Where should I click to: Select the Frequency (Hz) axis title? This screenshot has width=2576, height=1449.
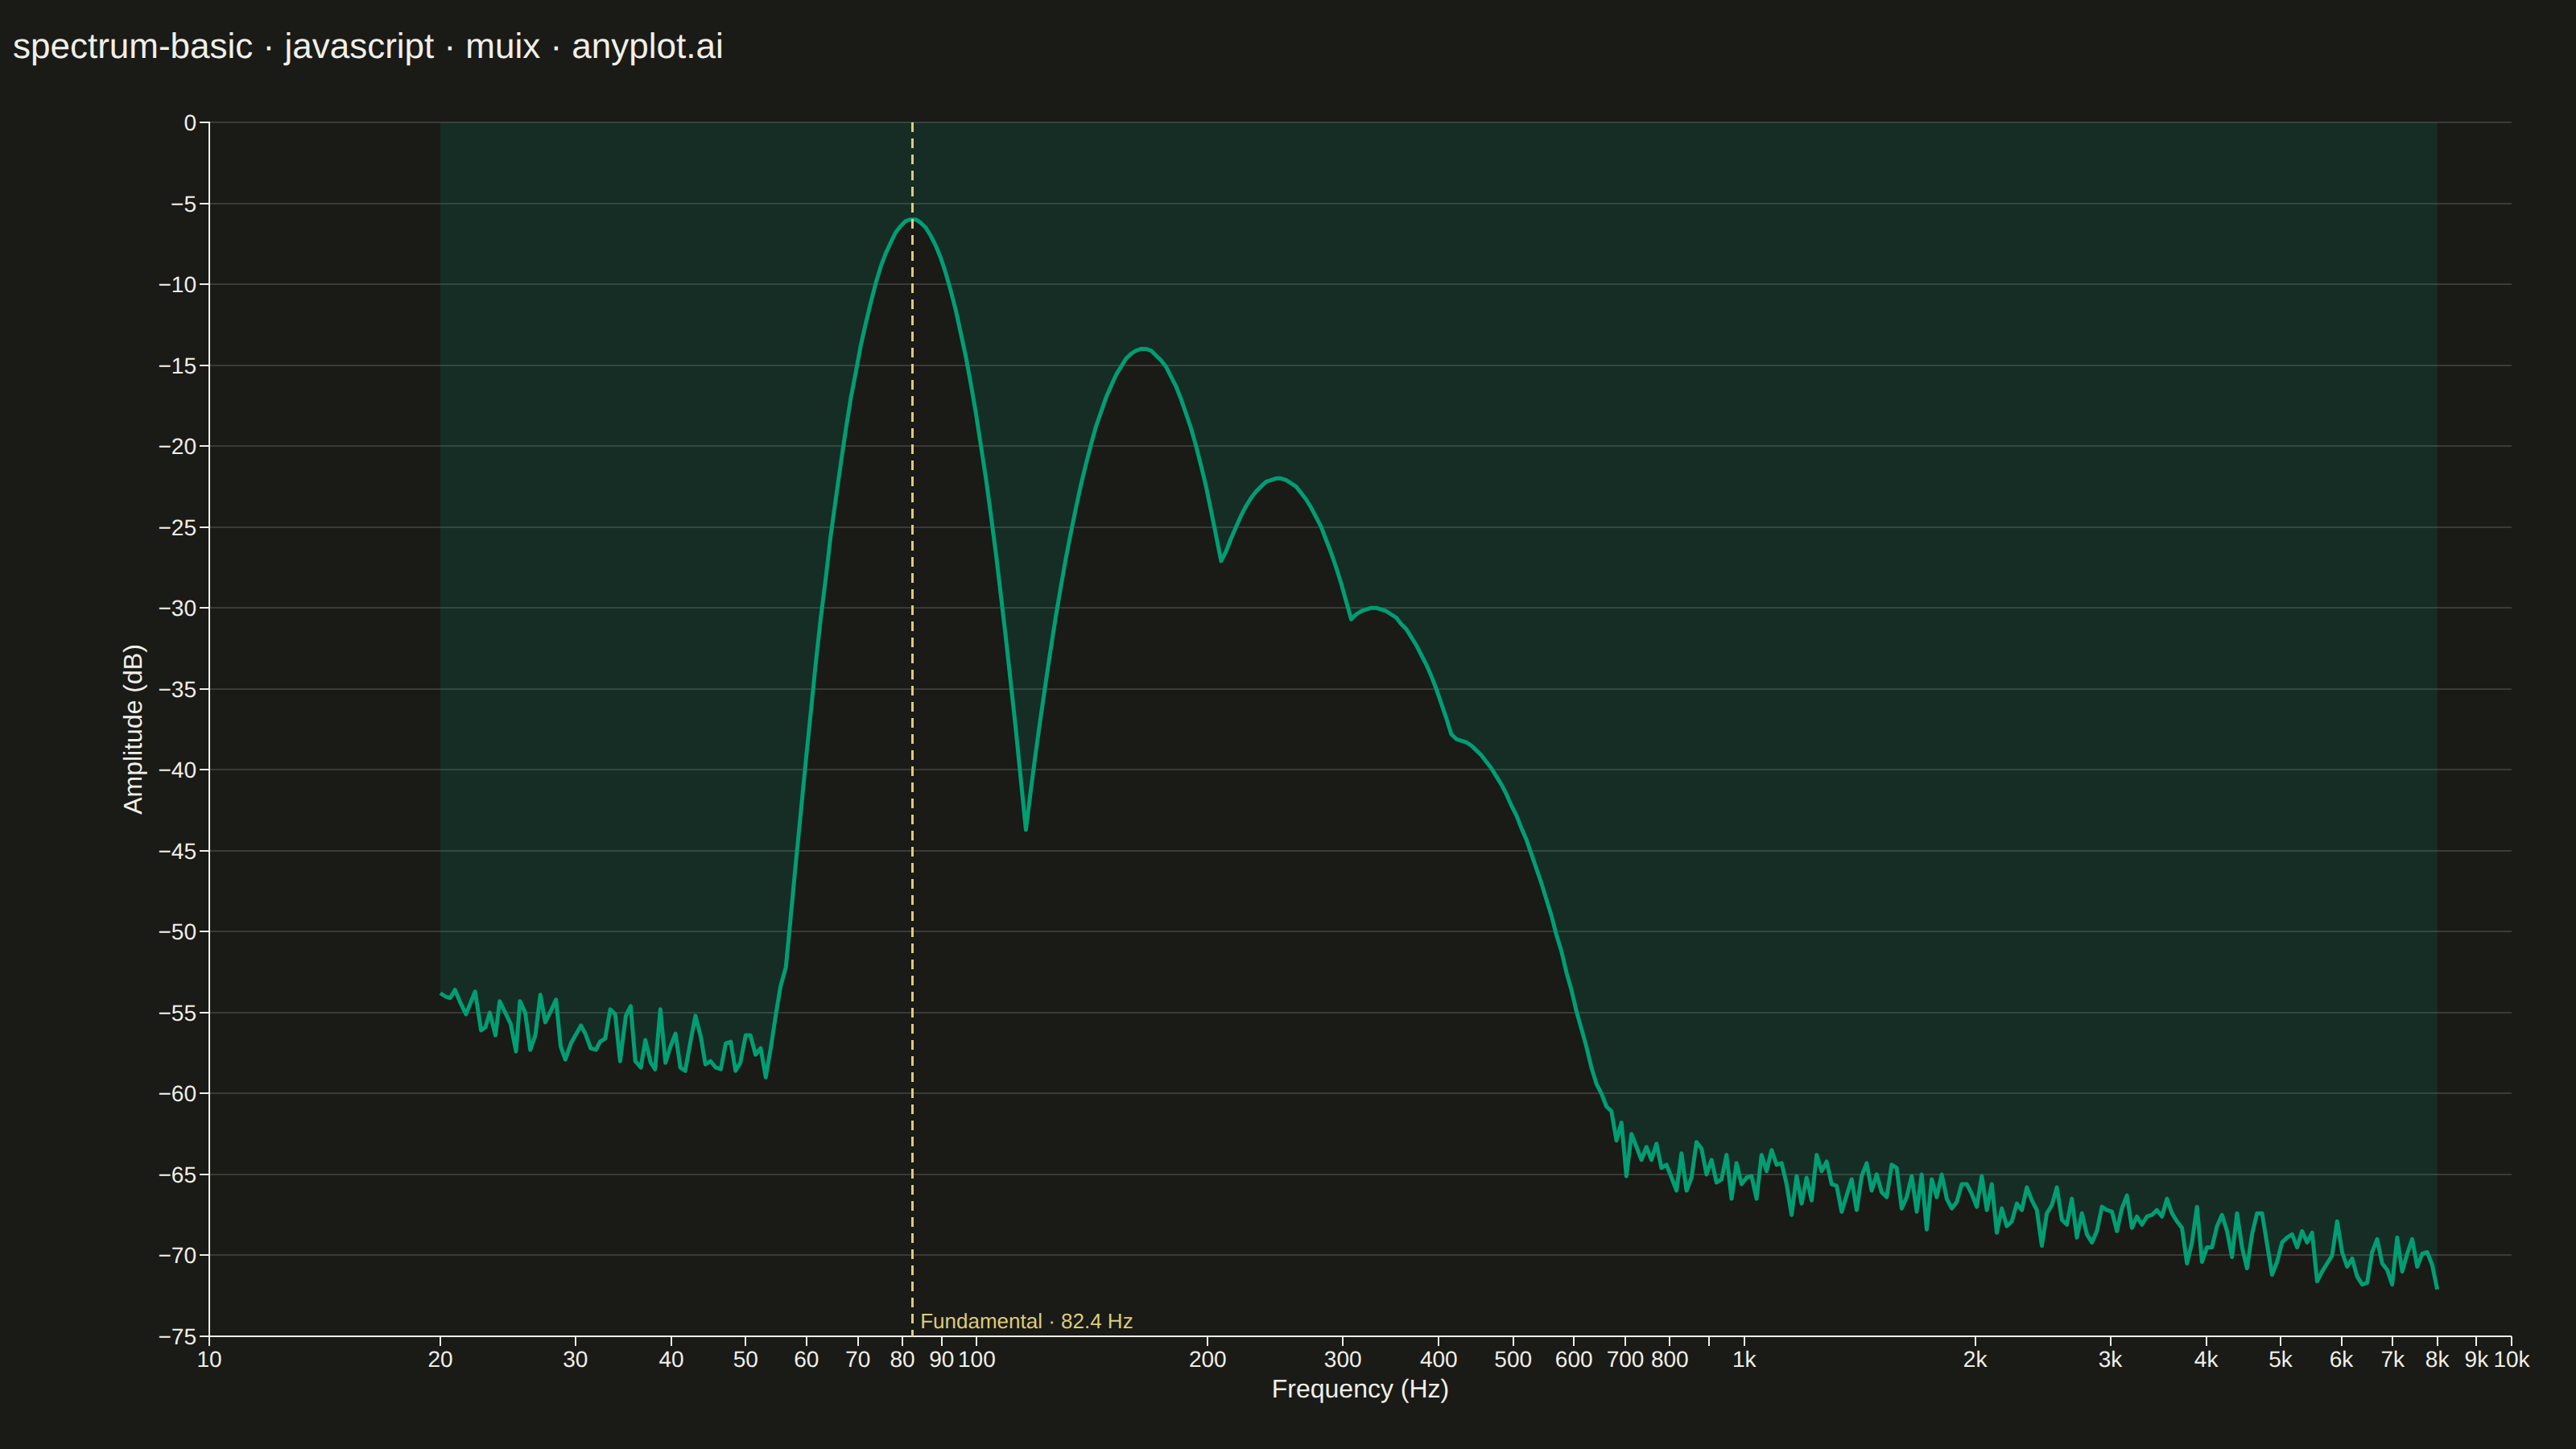coord(1359,1389)
